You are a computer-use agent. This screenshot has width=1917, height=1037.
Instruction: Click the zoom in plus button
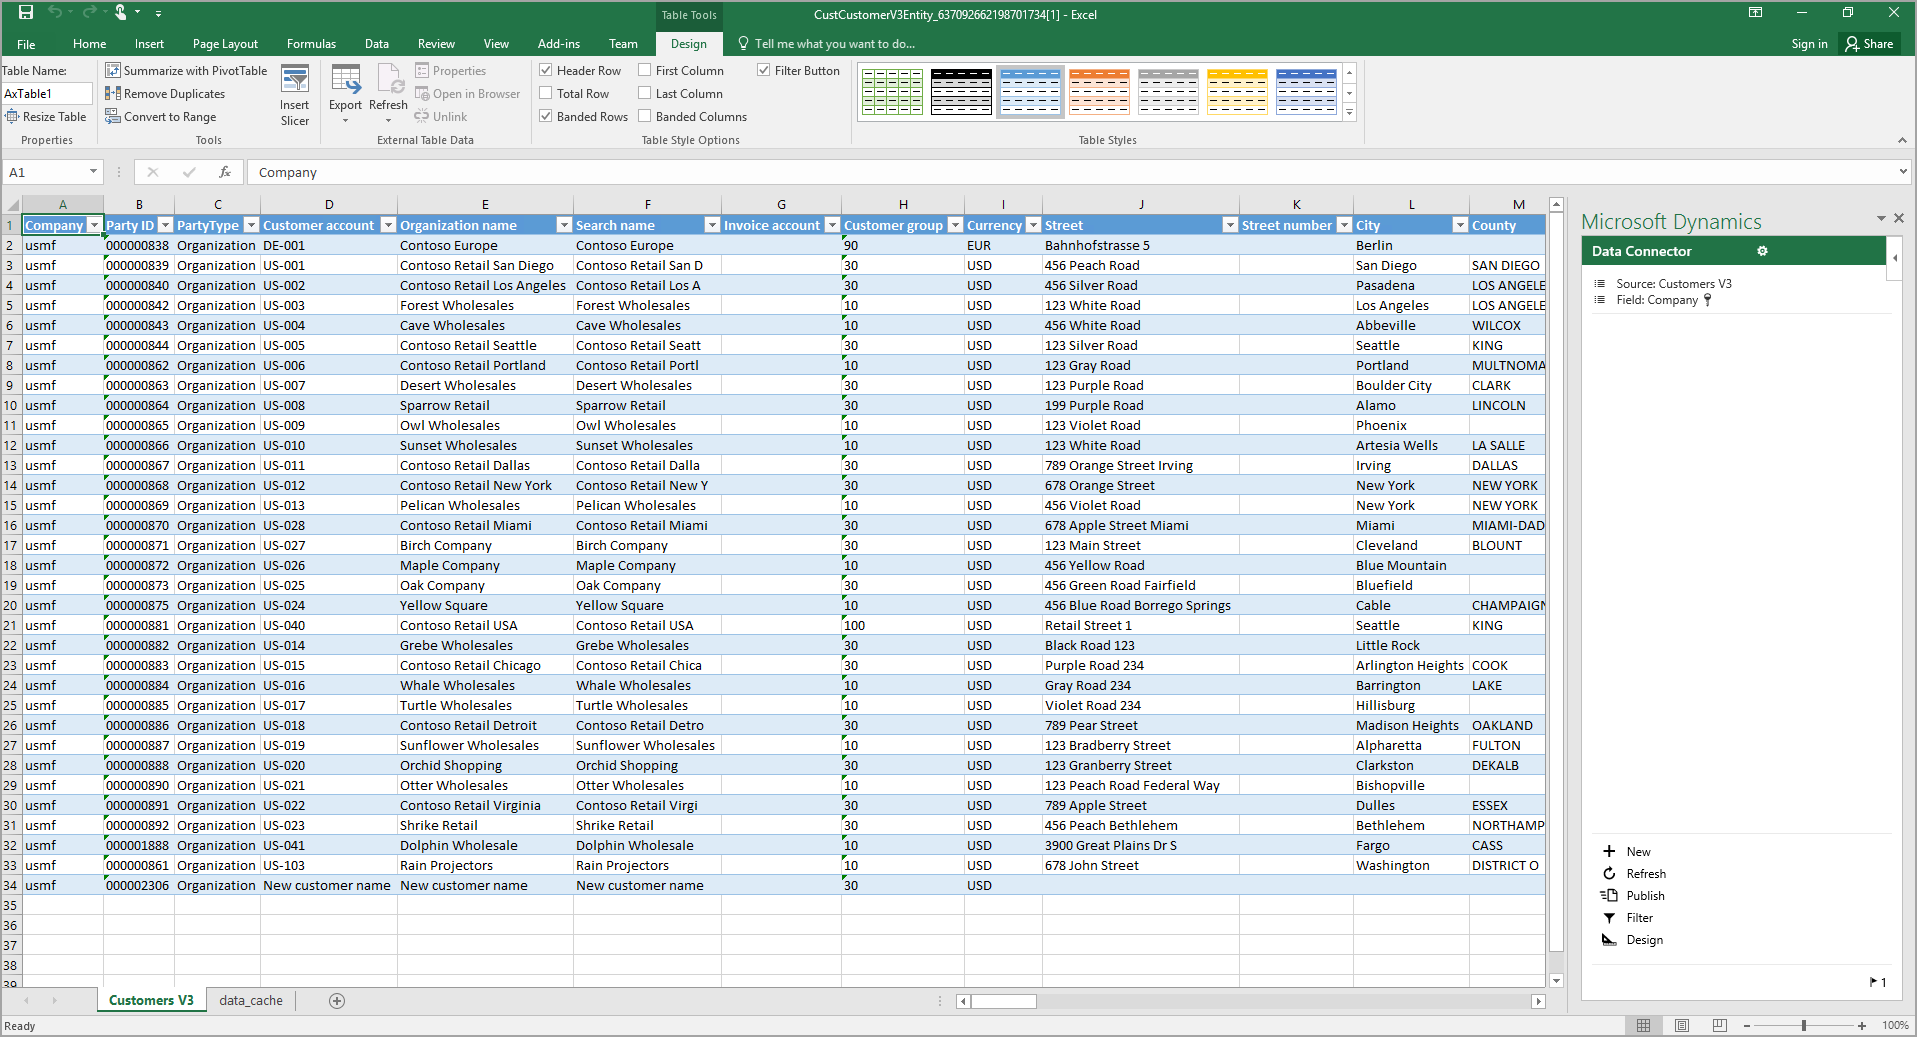pyautogui.click(x=1862, y=1025)
